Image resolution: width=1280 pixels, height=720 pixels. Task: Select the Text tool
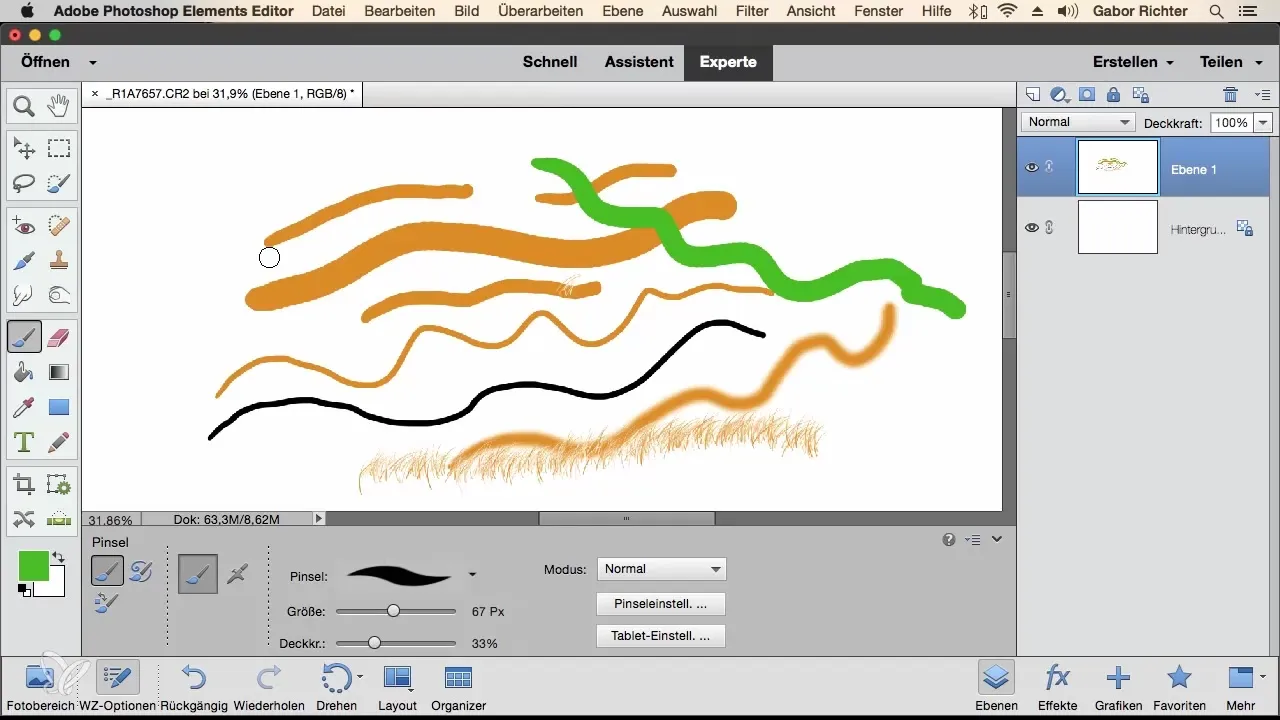(x=24, y=441)
